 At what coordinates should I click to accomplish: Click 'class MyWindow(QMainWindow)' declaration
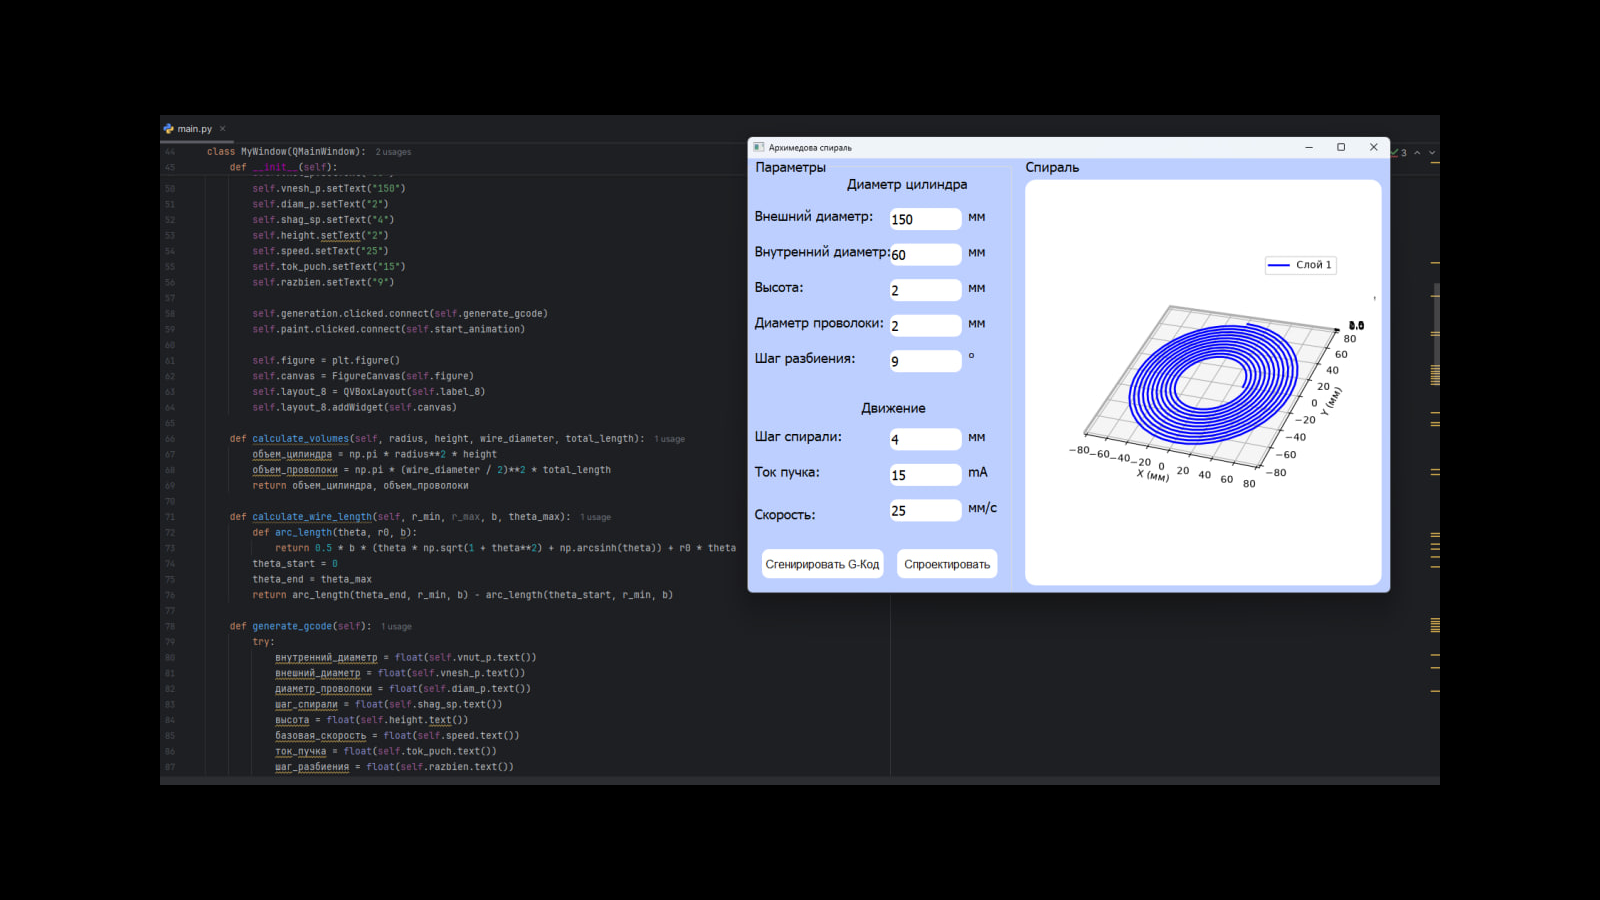[x=286, y=152]
